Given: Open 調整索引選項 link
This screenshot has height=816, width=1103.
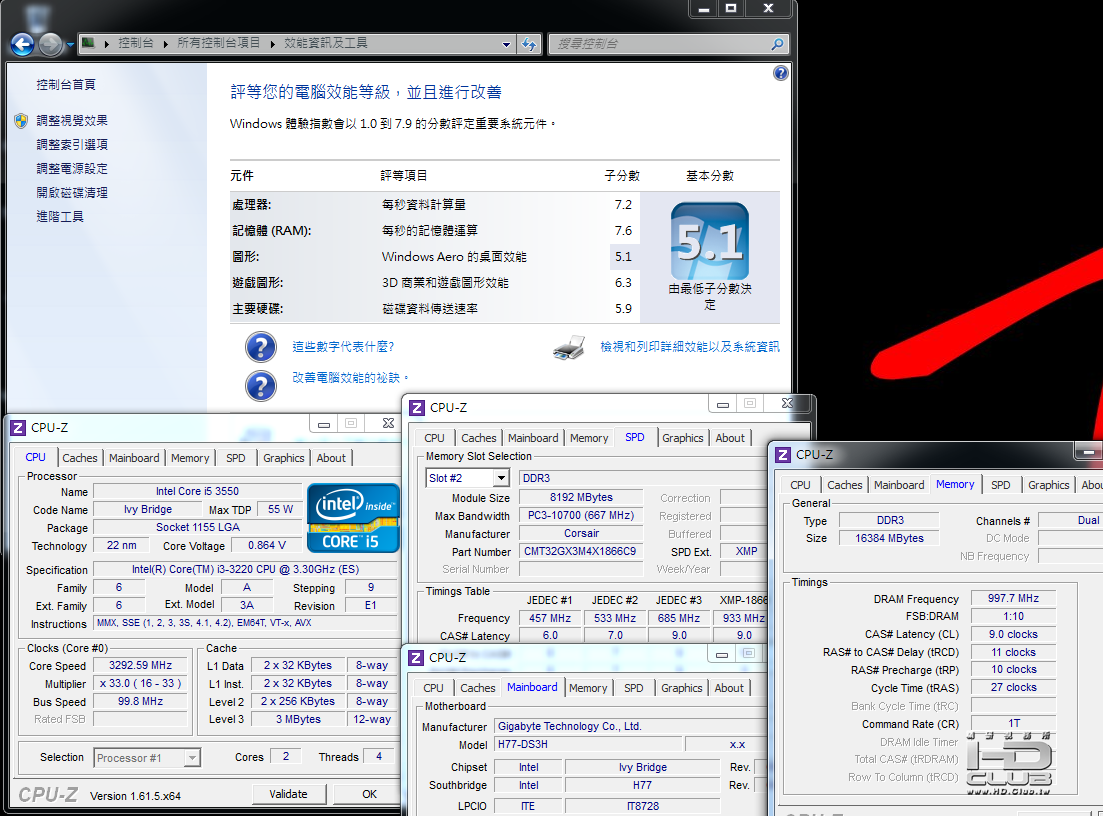Looking at the screenshot, I should (x=72, y=144).
